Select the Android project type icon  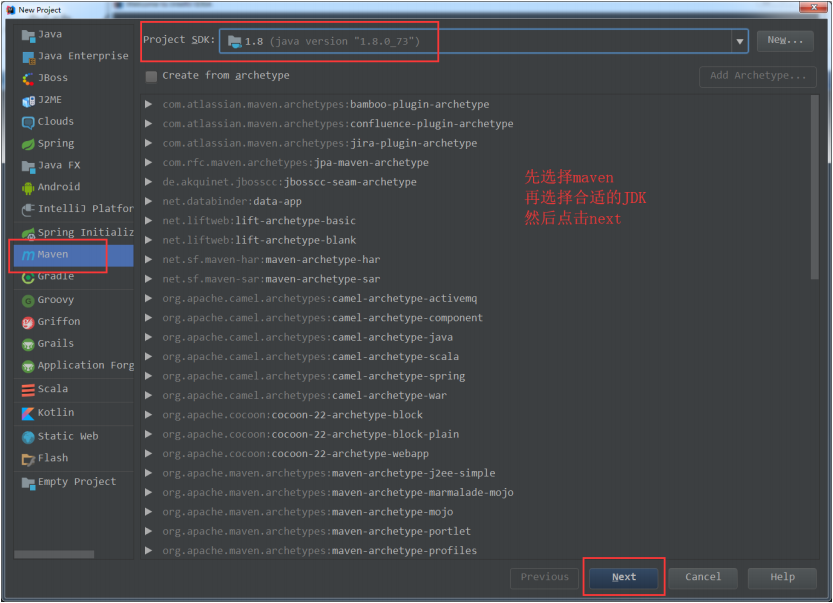point(30,187)
